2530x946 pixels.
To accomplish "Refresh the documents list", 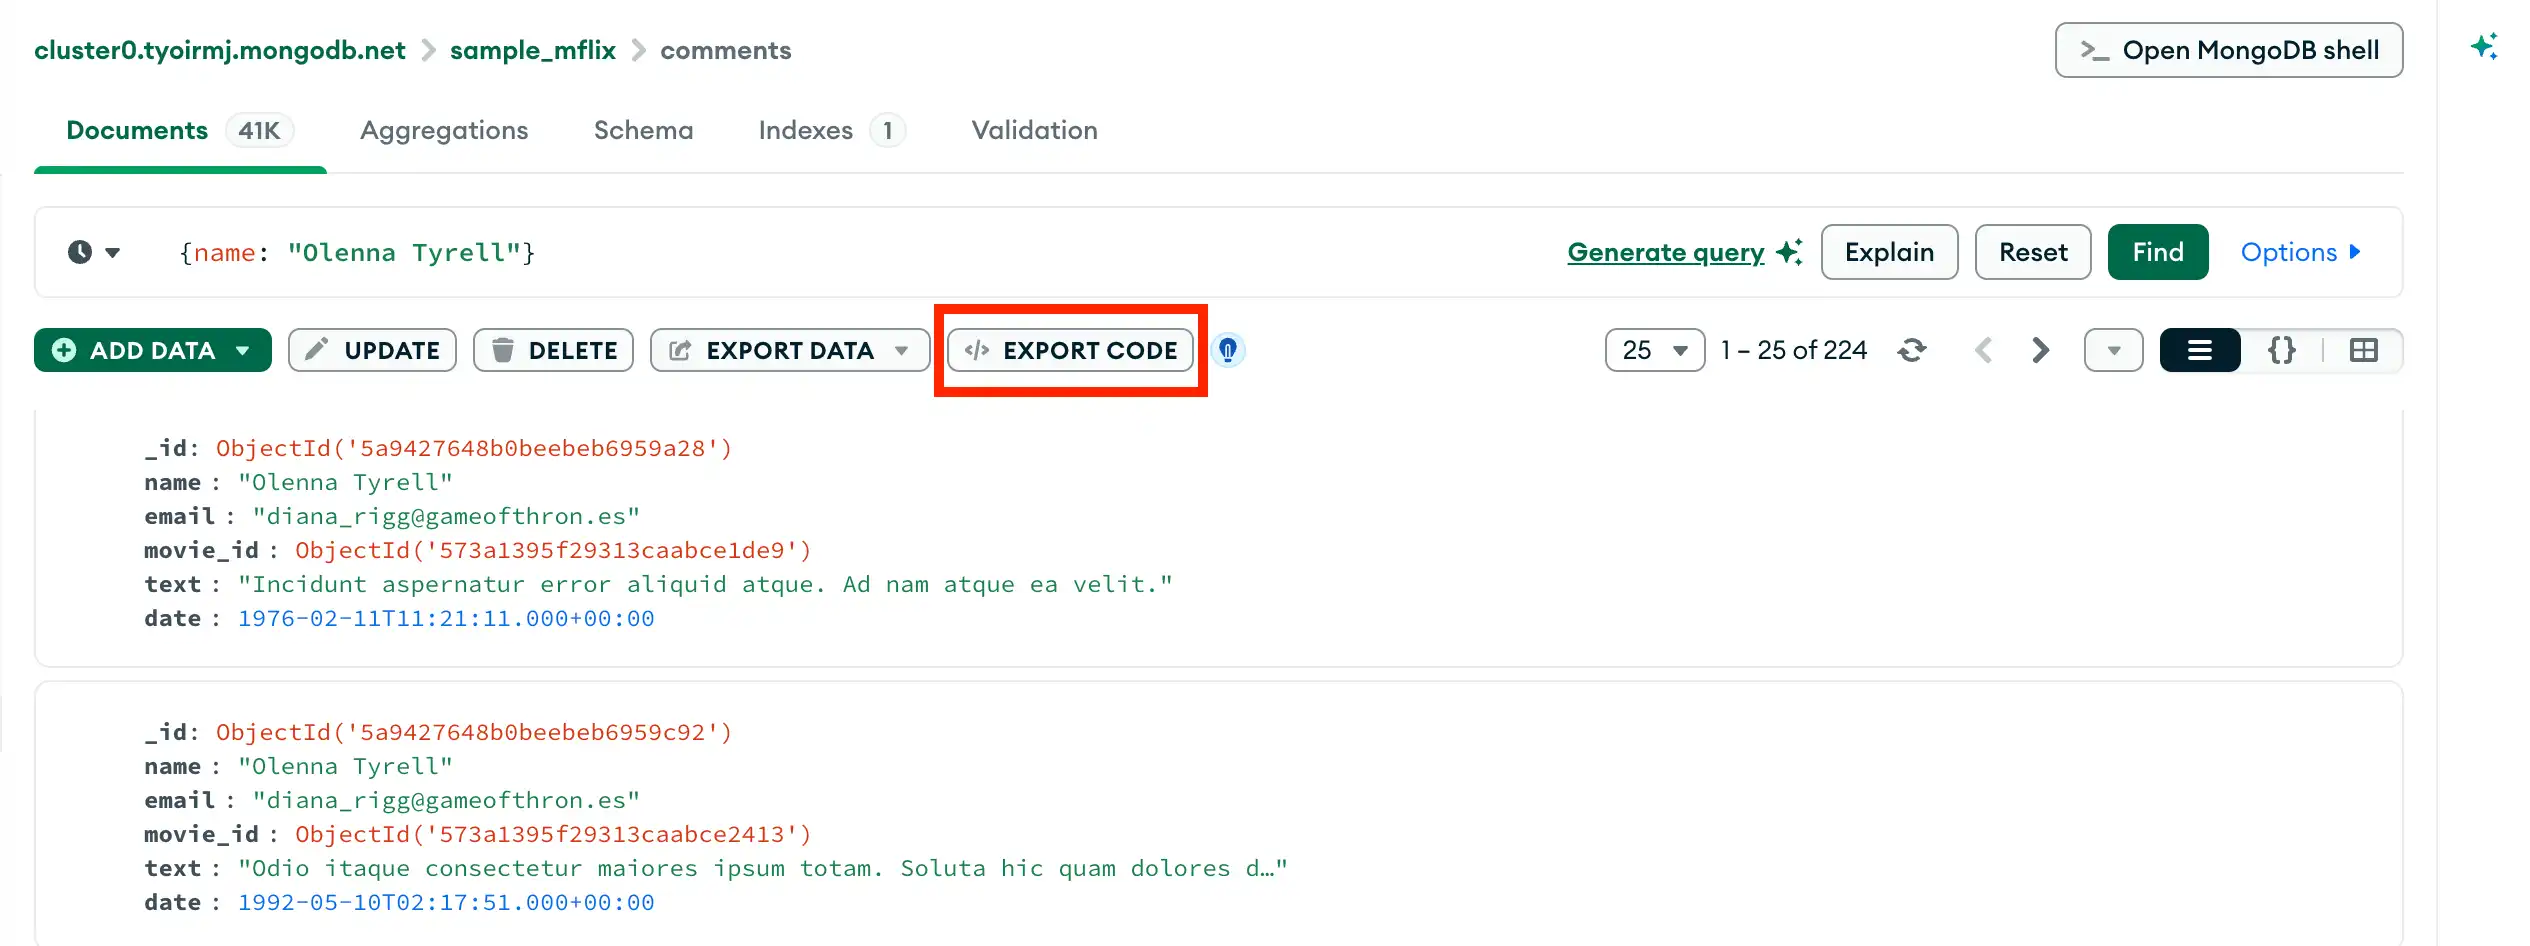I will tap(1912, 350).
